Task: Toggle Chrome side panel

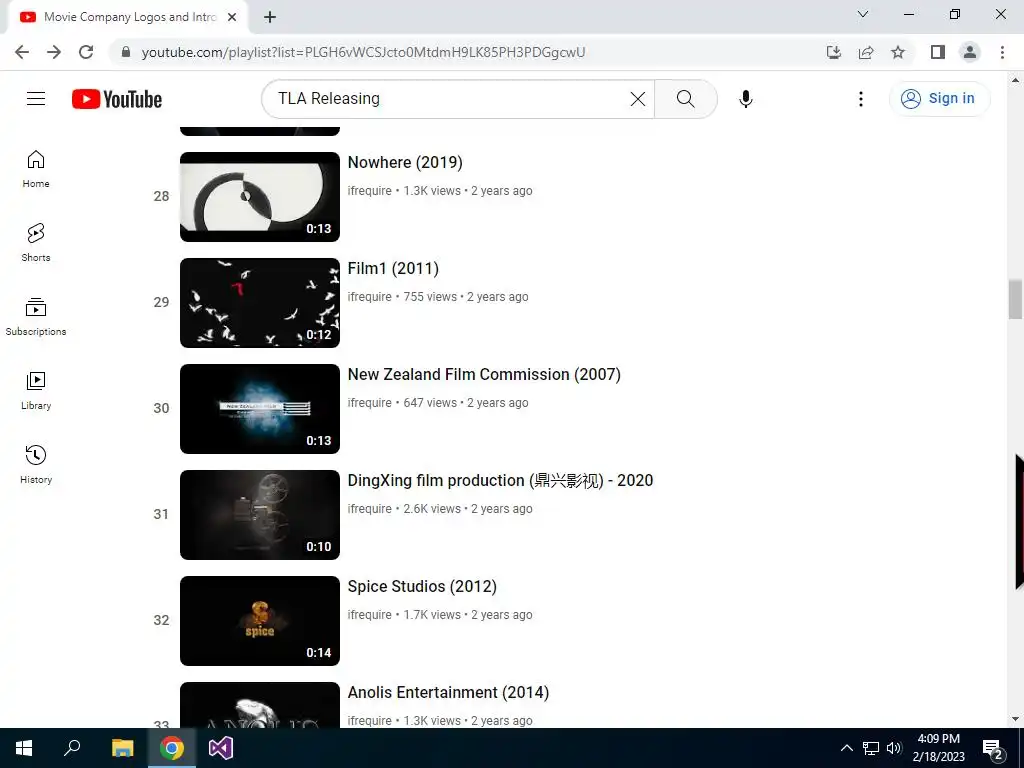Action: click(938, 52)
